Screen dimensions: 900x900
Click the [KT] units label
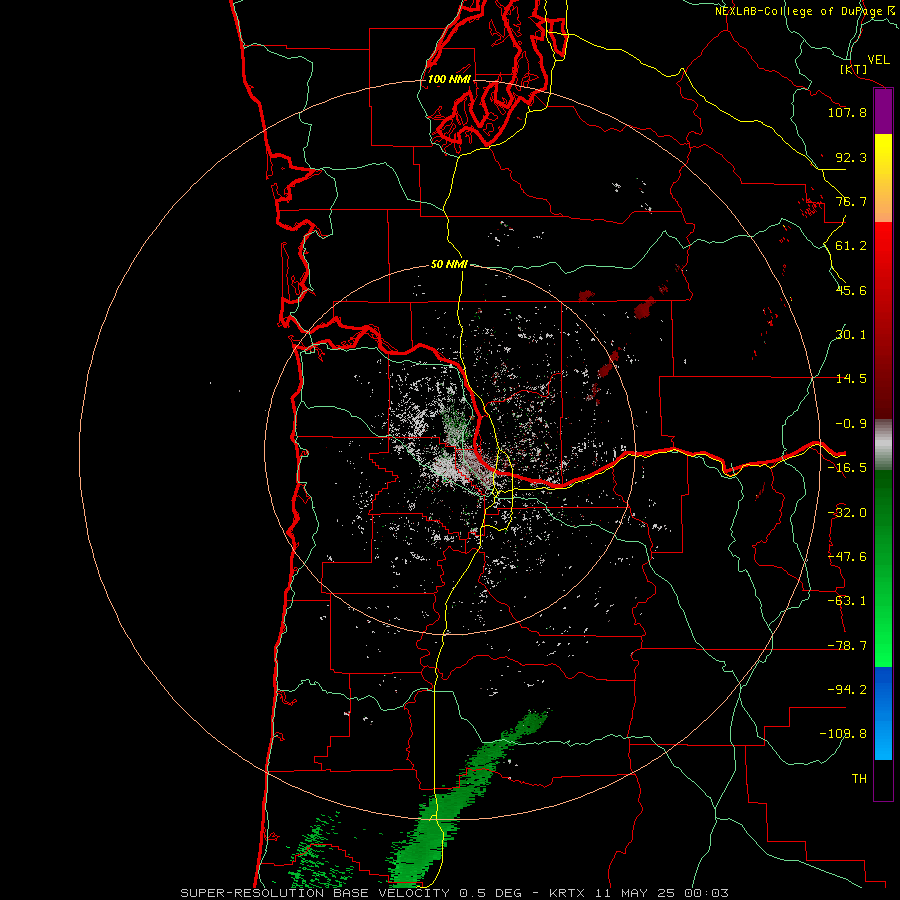[854, 69]
